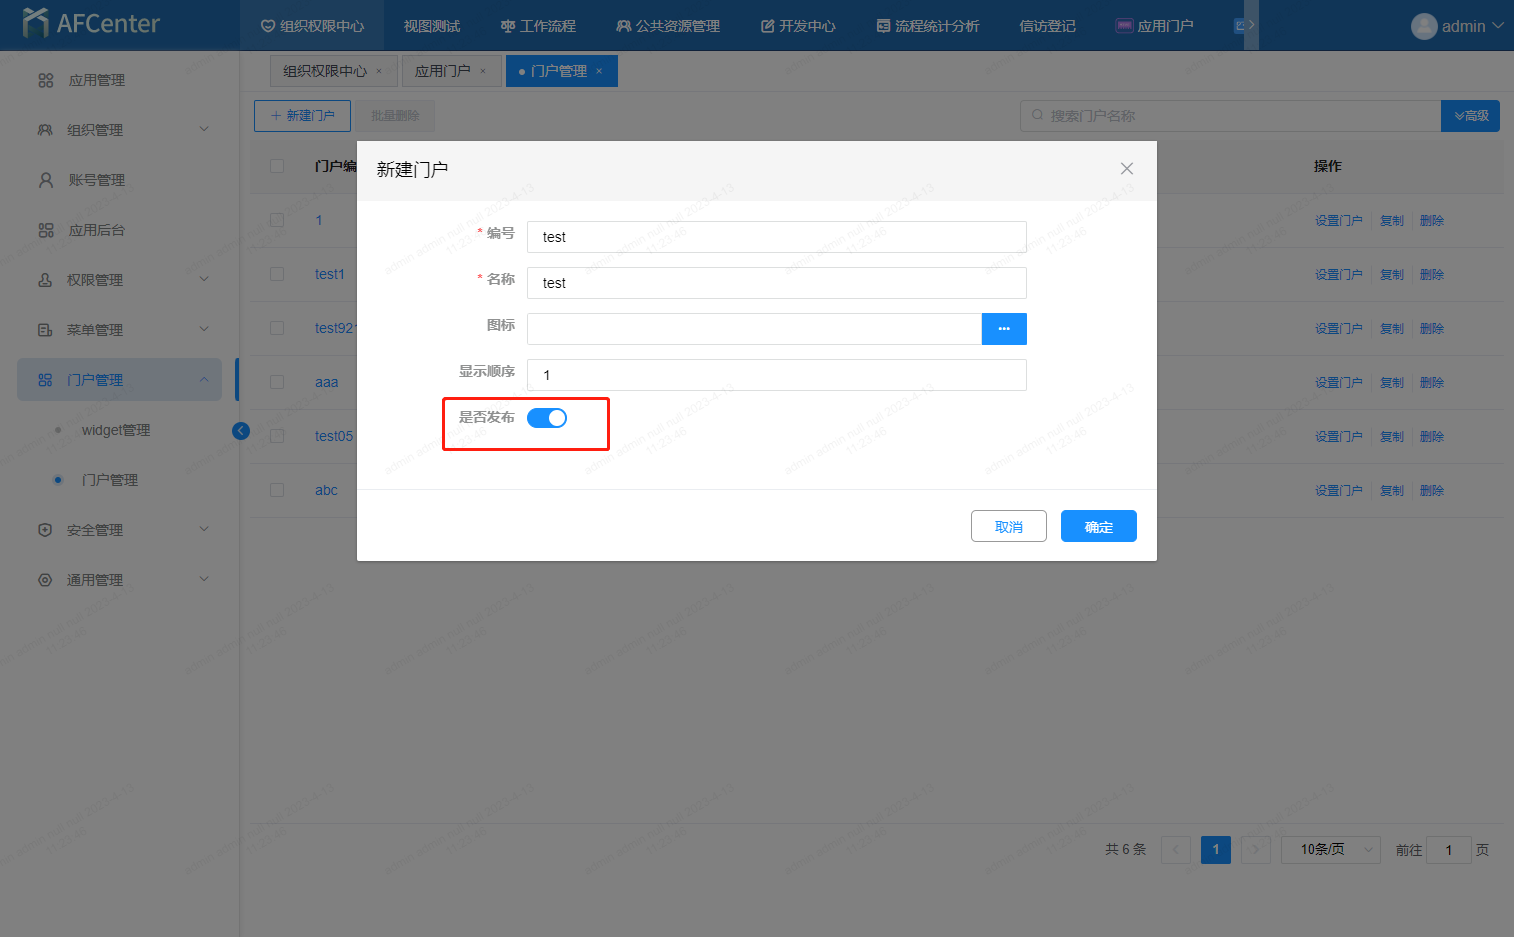Click the AFCenter logo icon
1514x937 pixels.
(36, 23)
